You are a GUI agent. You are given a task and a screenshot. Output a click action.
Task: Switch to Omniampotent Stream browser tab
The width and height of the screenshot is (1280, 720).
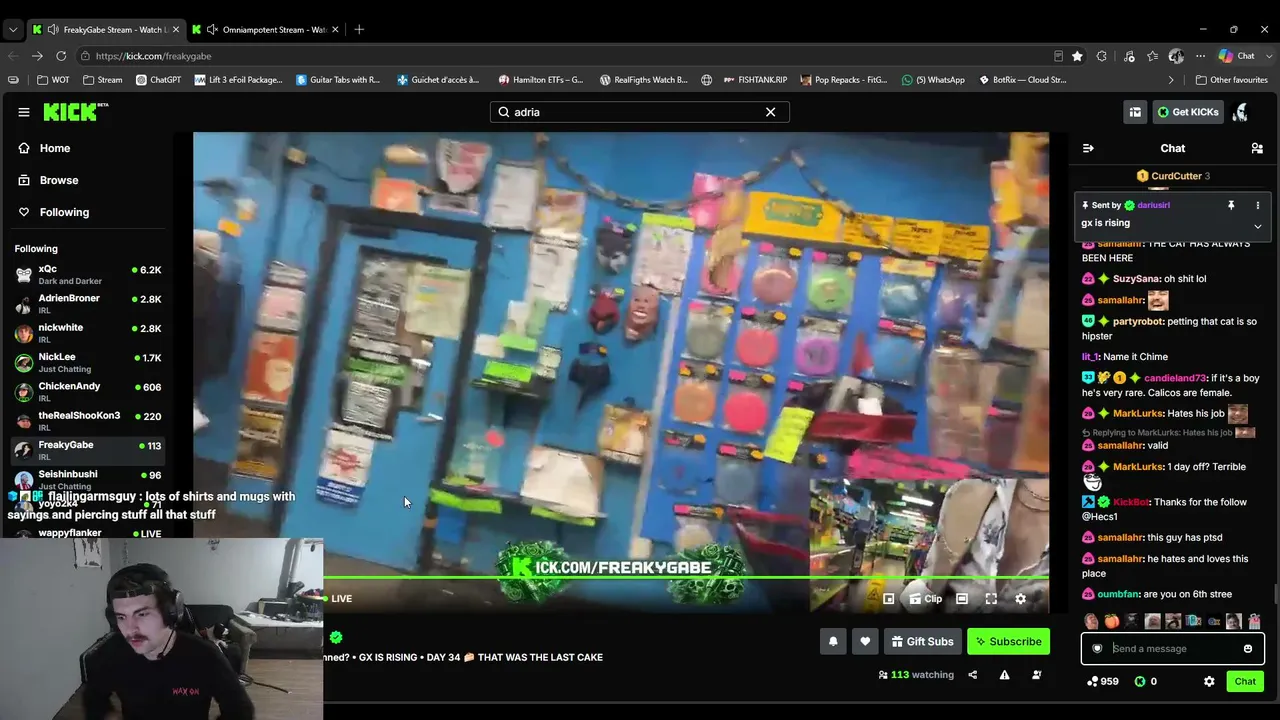pyautogui.click(x=268, y=29)
